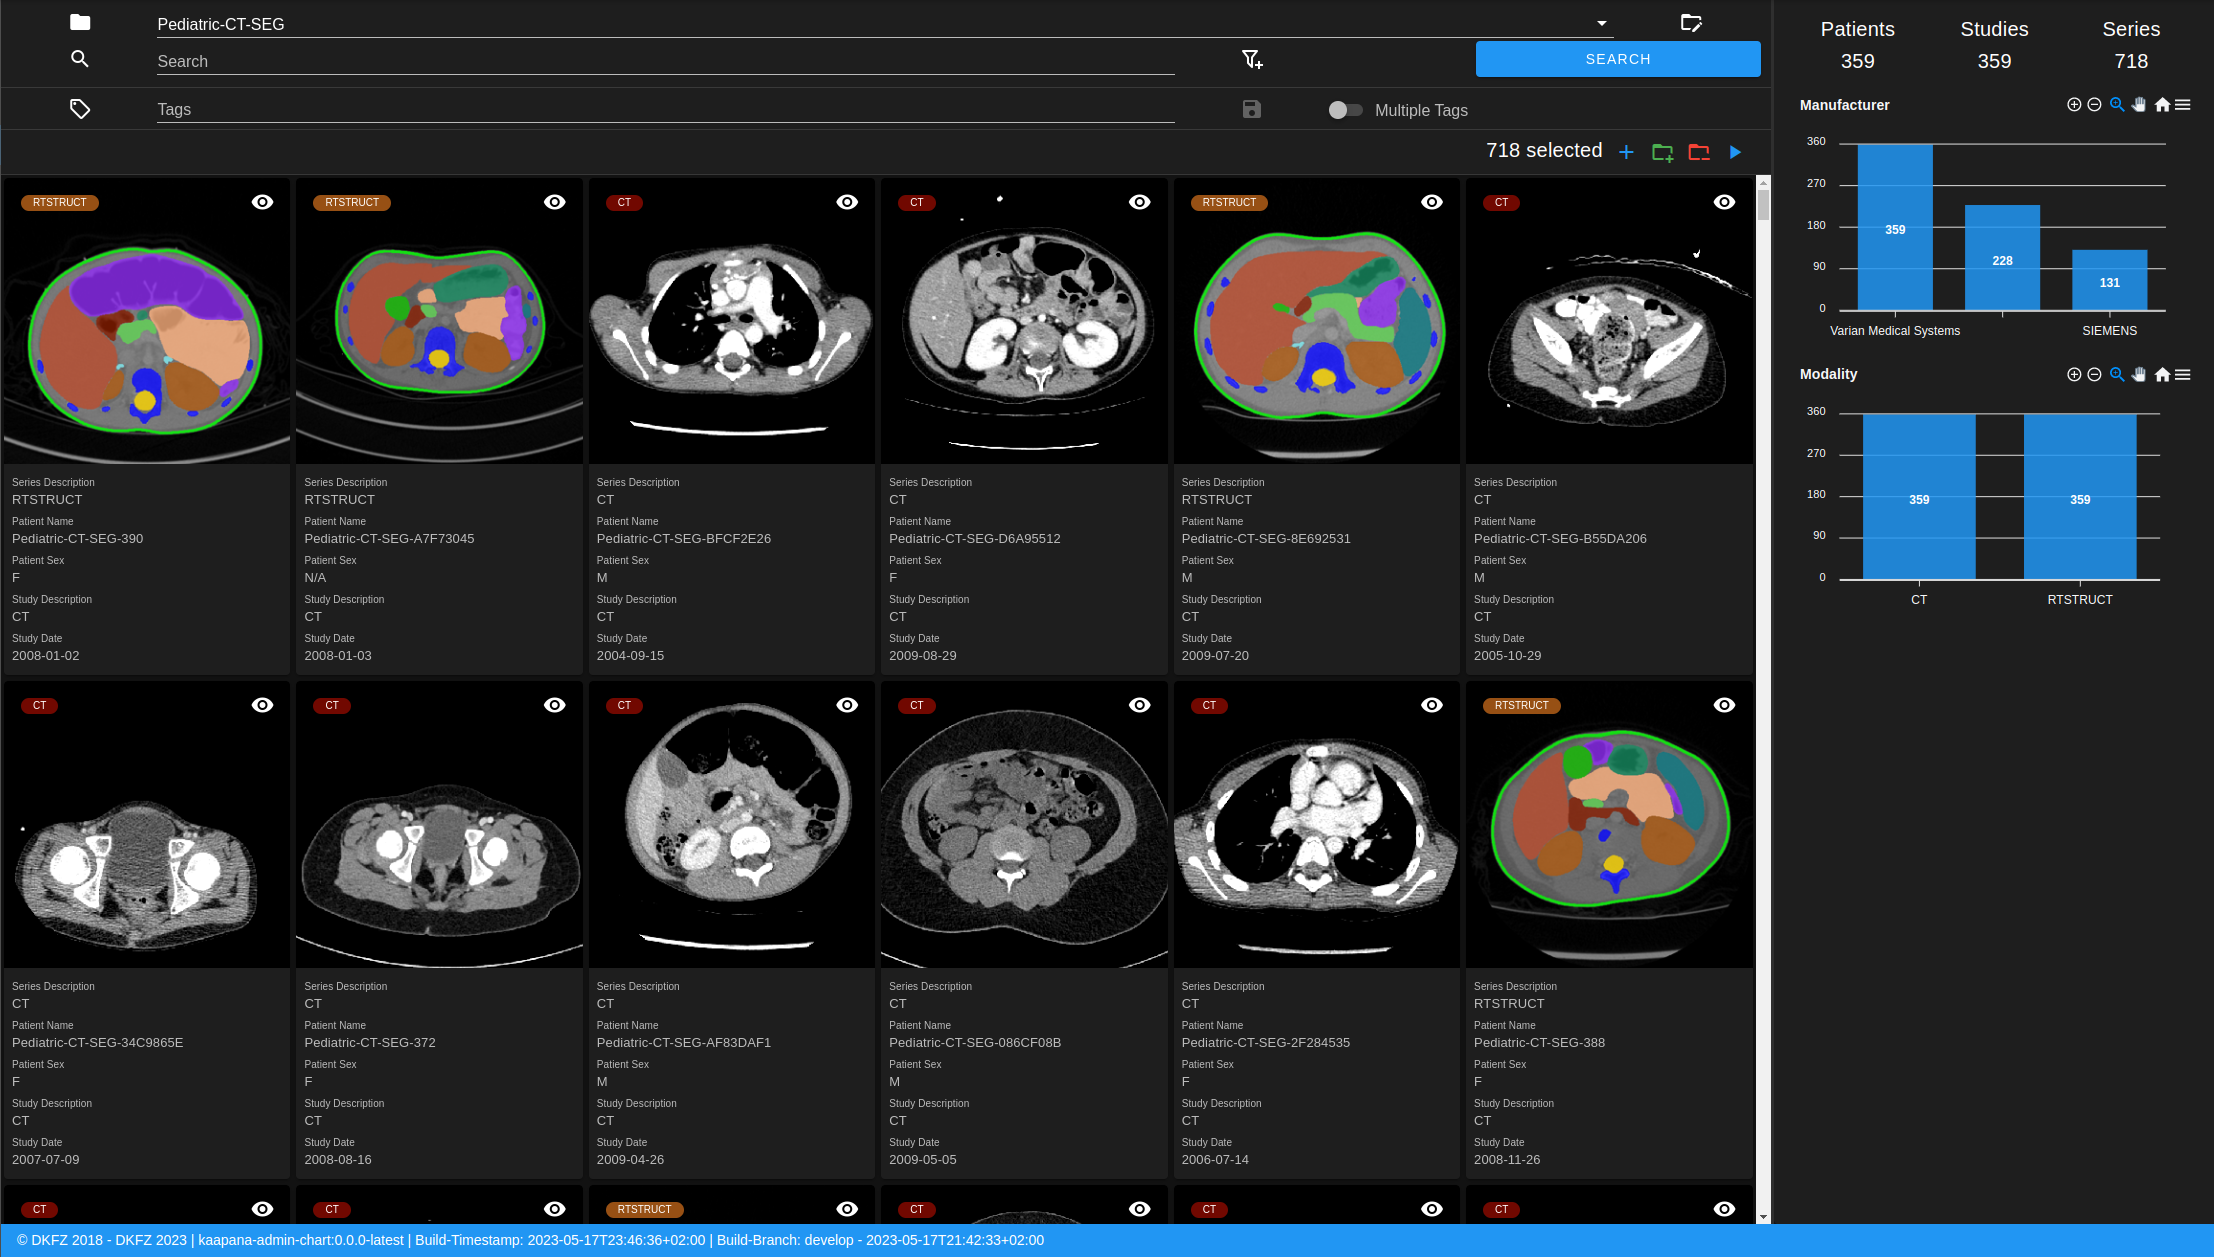Image resolution: width=2214 pixels, height=1257 pixels.
Task: Click the Tags input field
Action: [666, 109]
